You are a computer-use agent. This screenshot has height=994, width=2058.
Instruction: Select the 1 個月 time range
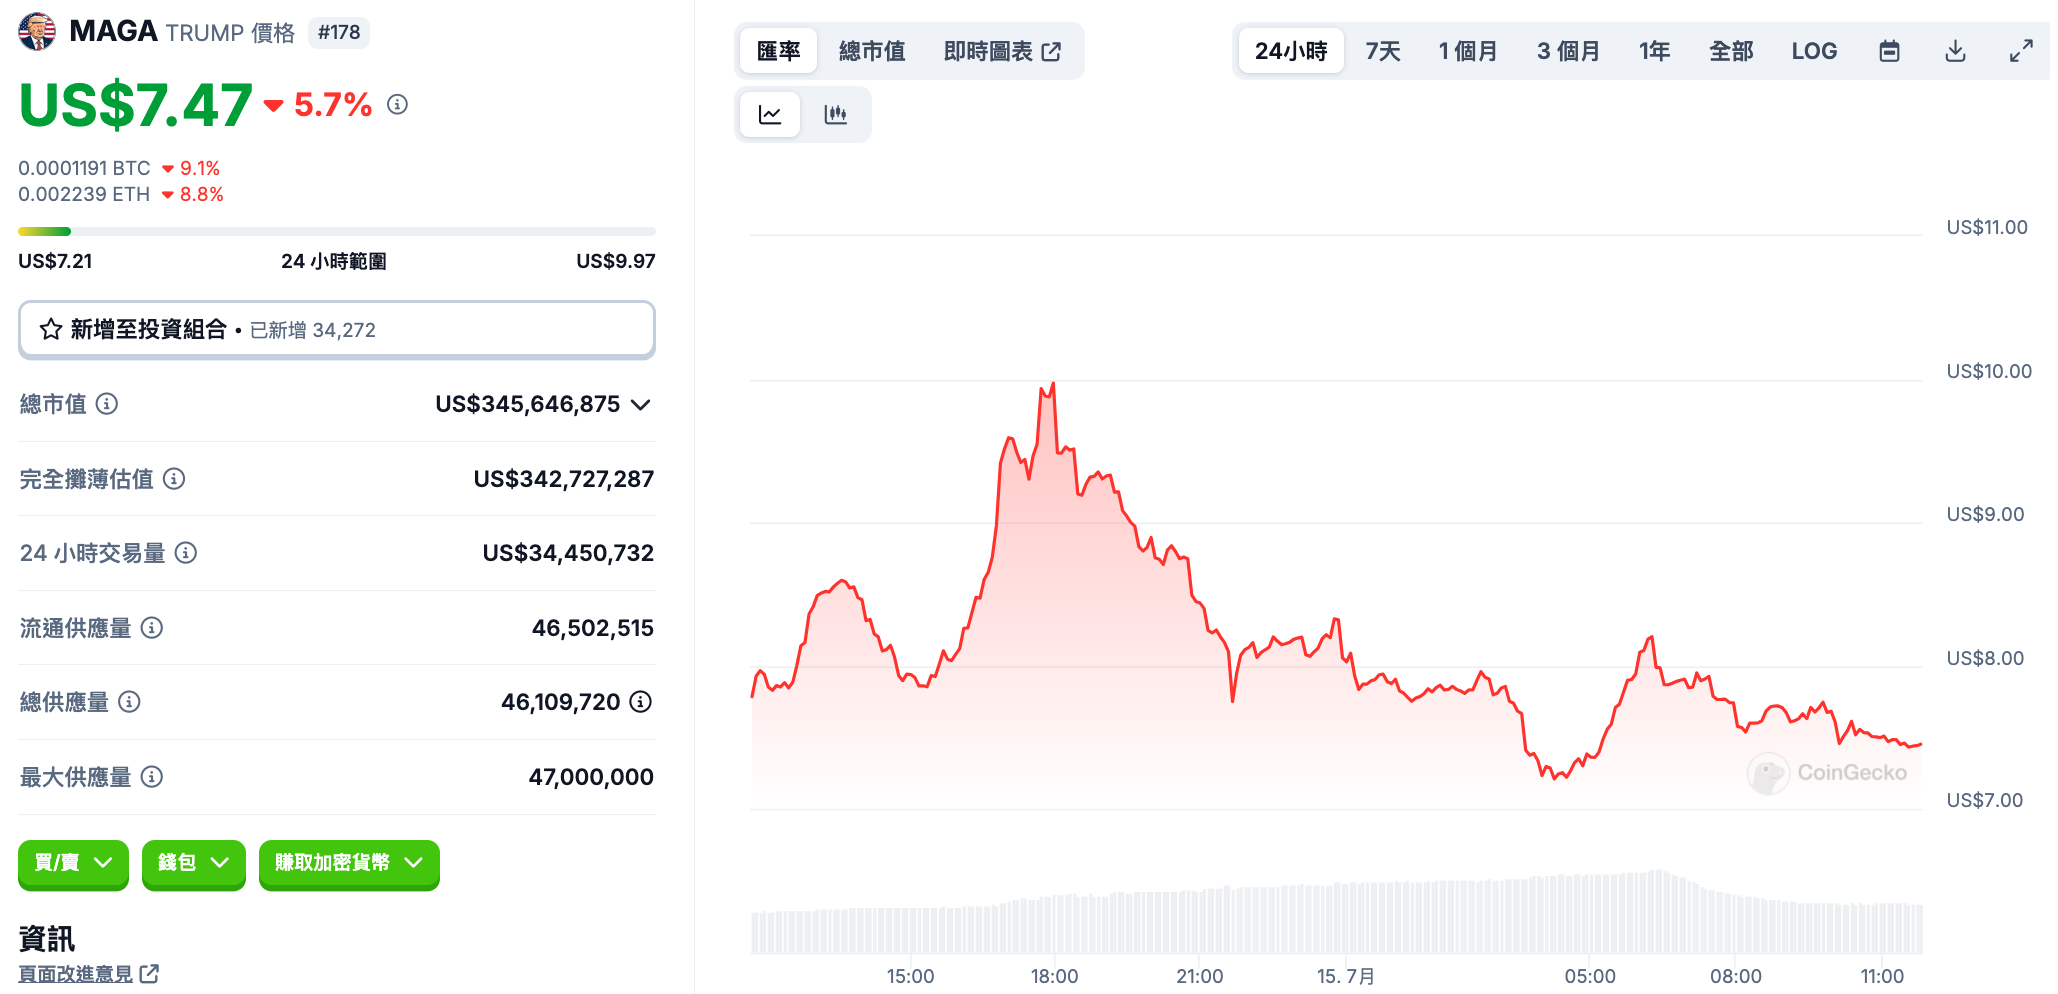(1468, 51)
